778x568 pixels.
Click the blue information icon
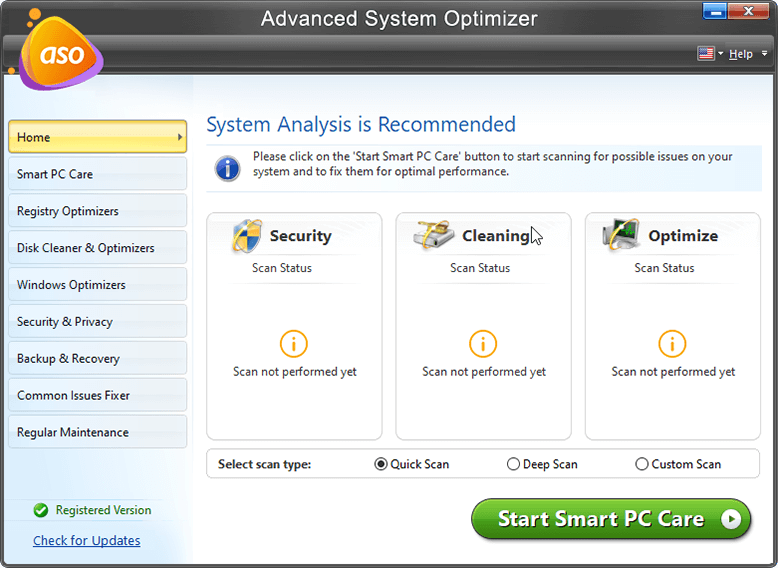228,165
